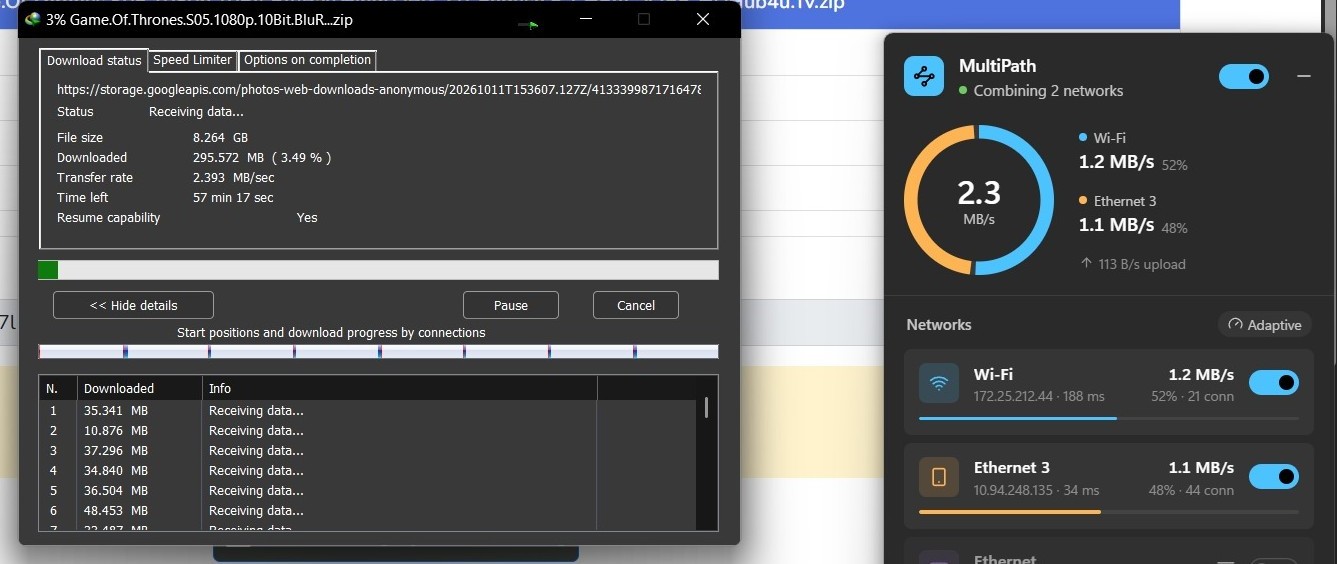Click the storage.googleapis.com download URL

point(379,89)
